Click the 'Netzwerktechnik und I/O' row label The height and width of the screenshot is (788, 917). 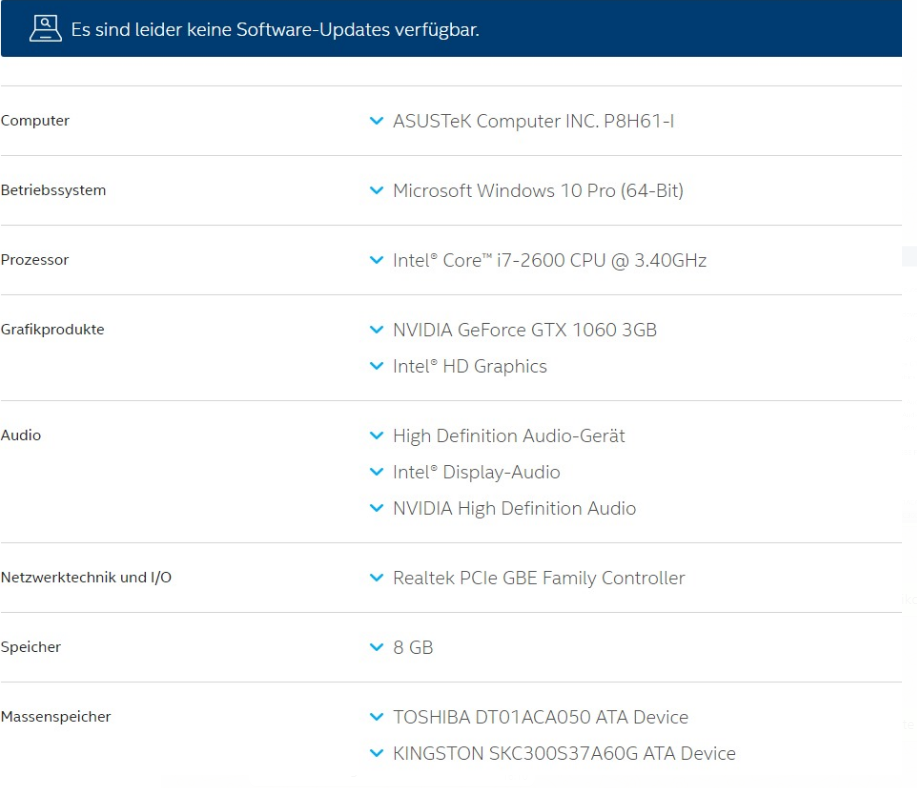(x=86, y=577)
